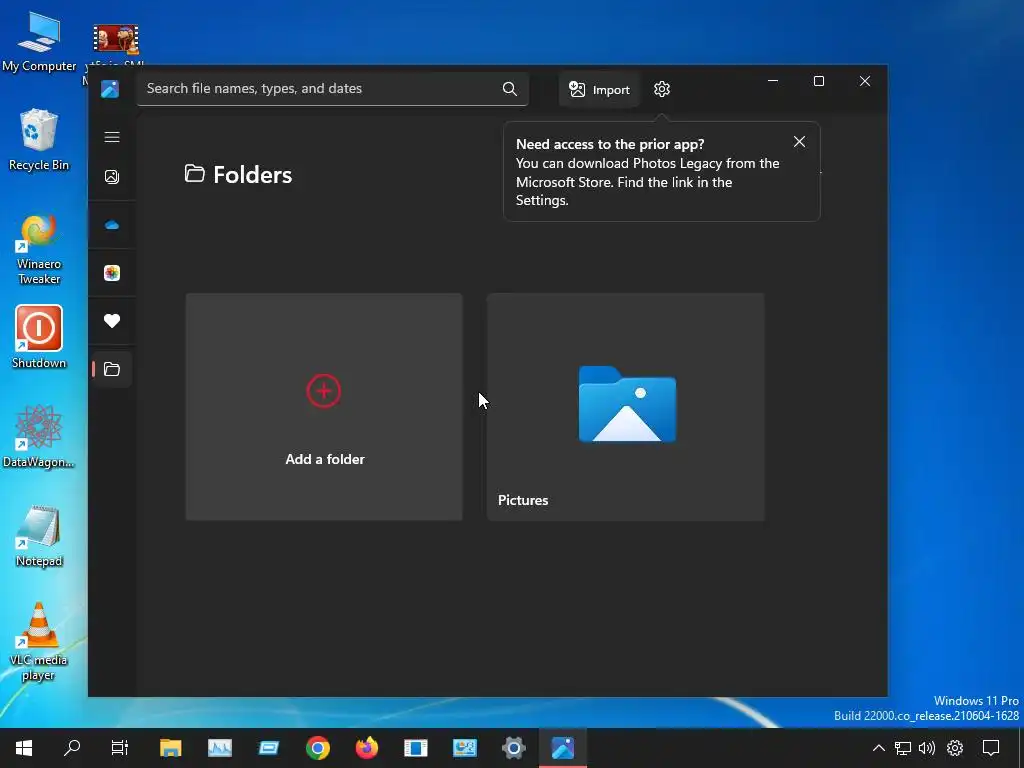Screen dimensions: 1024x768
Task: Dismiss the Photos Legacy tip popup
Action: click(799, 142)
